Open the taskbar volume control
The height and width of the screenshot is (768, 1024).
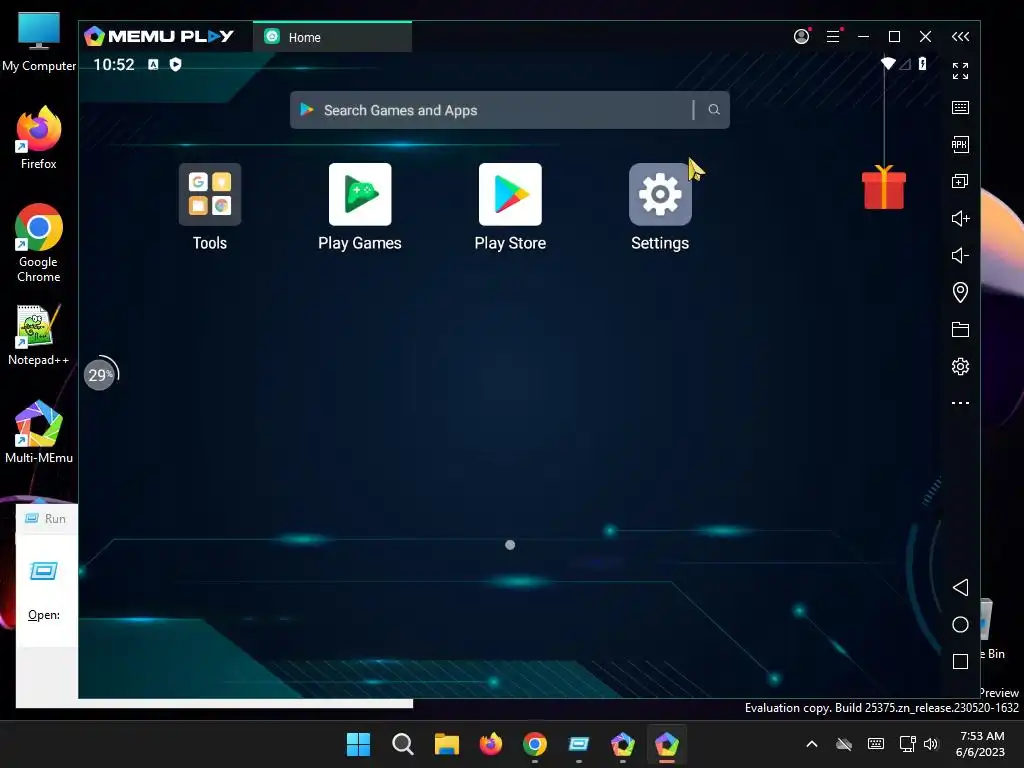(x=931, y=744)
